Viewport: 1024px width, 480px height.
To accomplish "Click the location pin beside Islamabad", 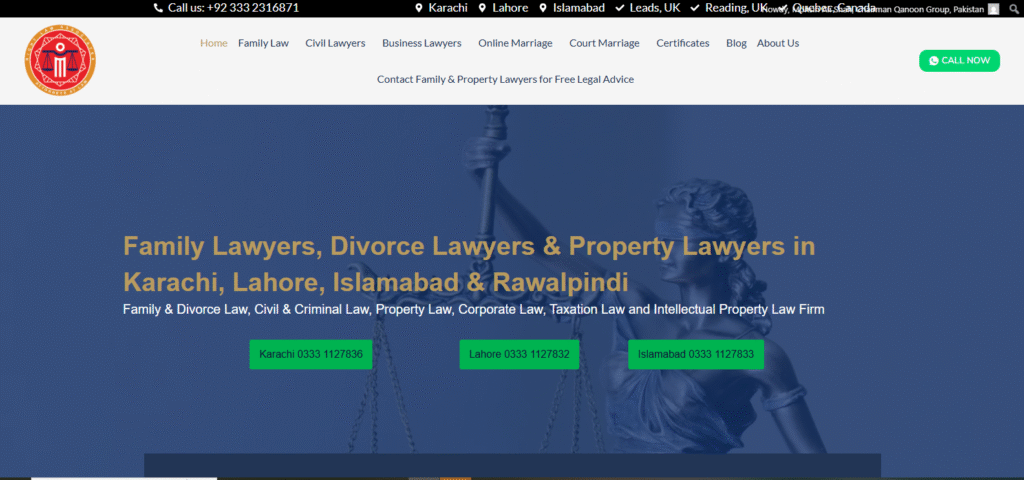I will pos(543,8).
